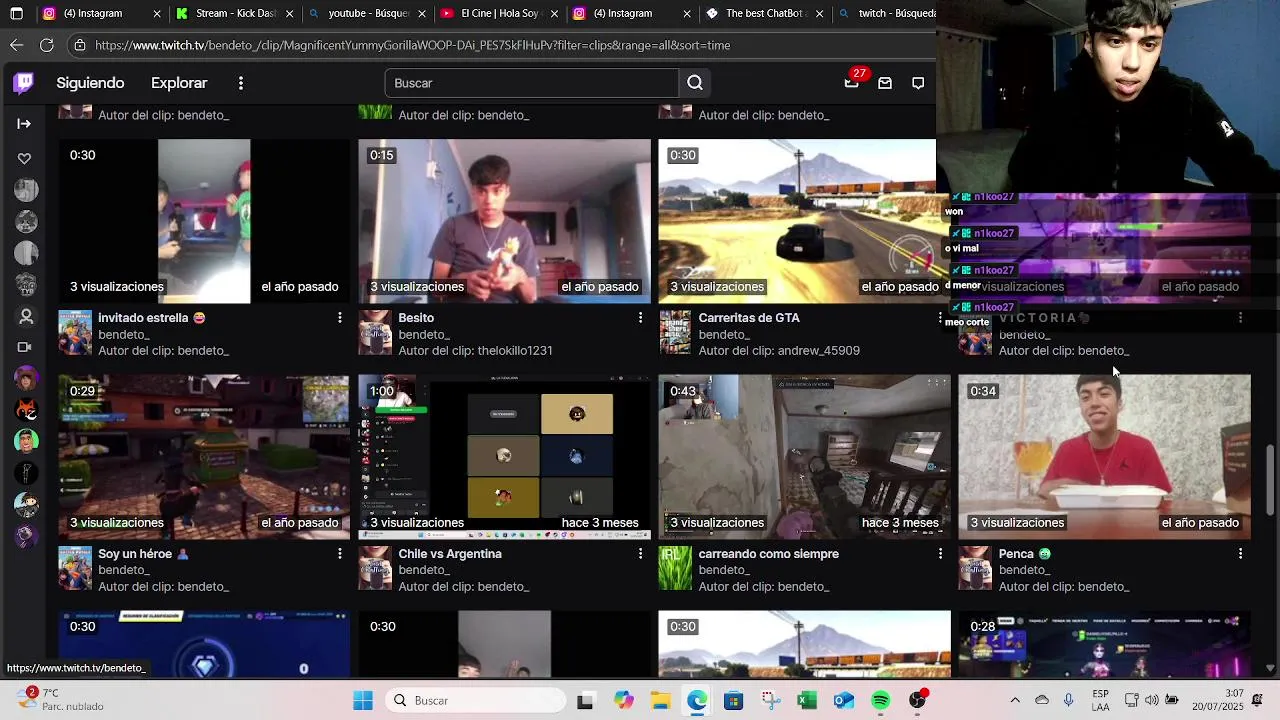
Task: Play the Besito clip thumbnail
Action: (504, 221)
